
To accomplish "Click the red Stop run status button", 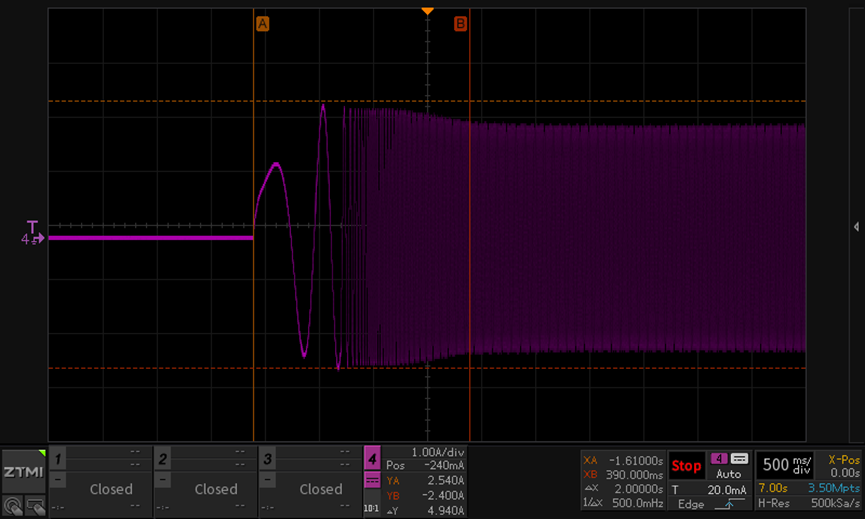I will click(x=686, y=466).
